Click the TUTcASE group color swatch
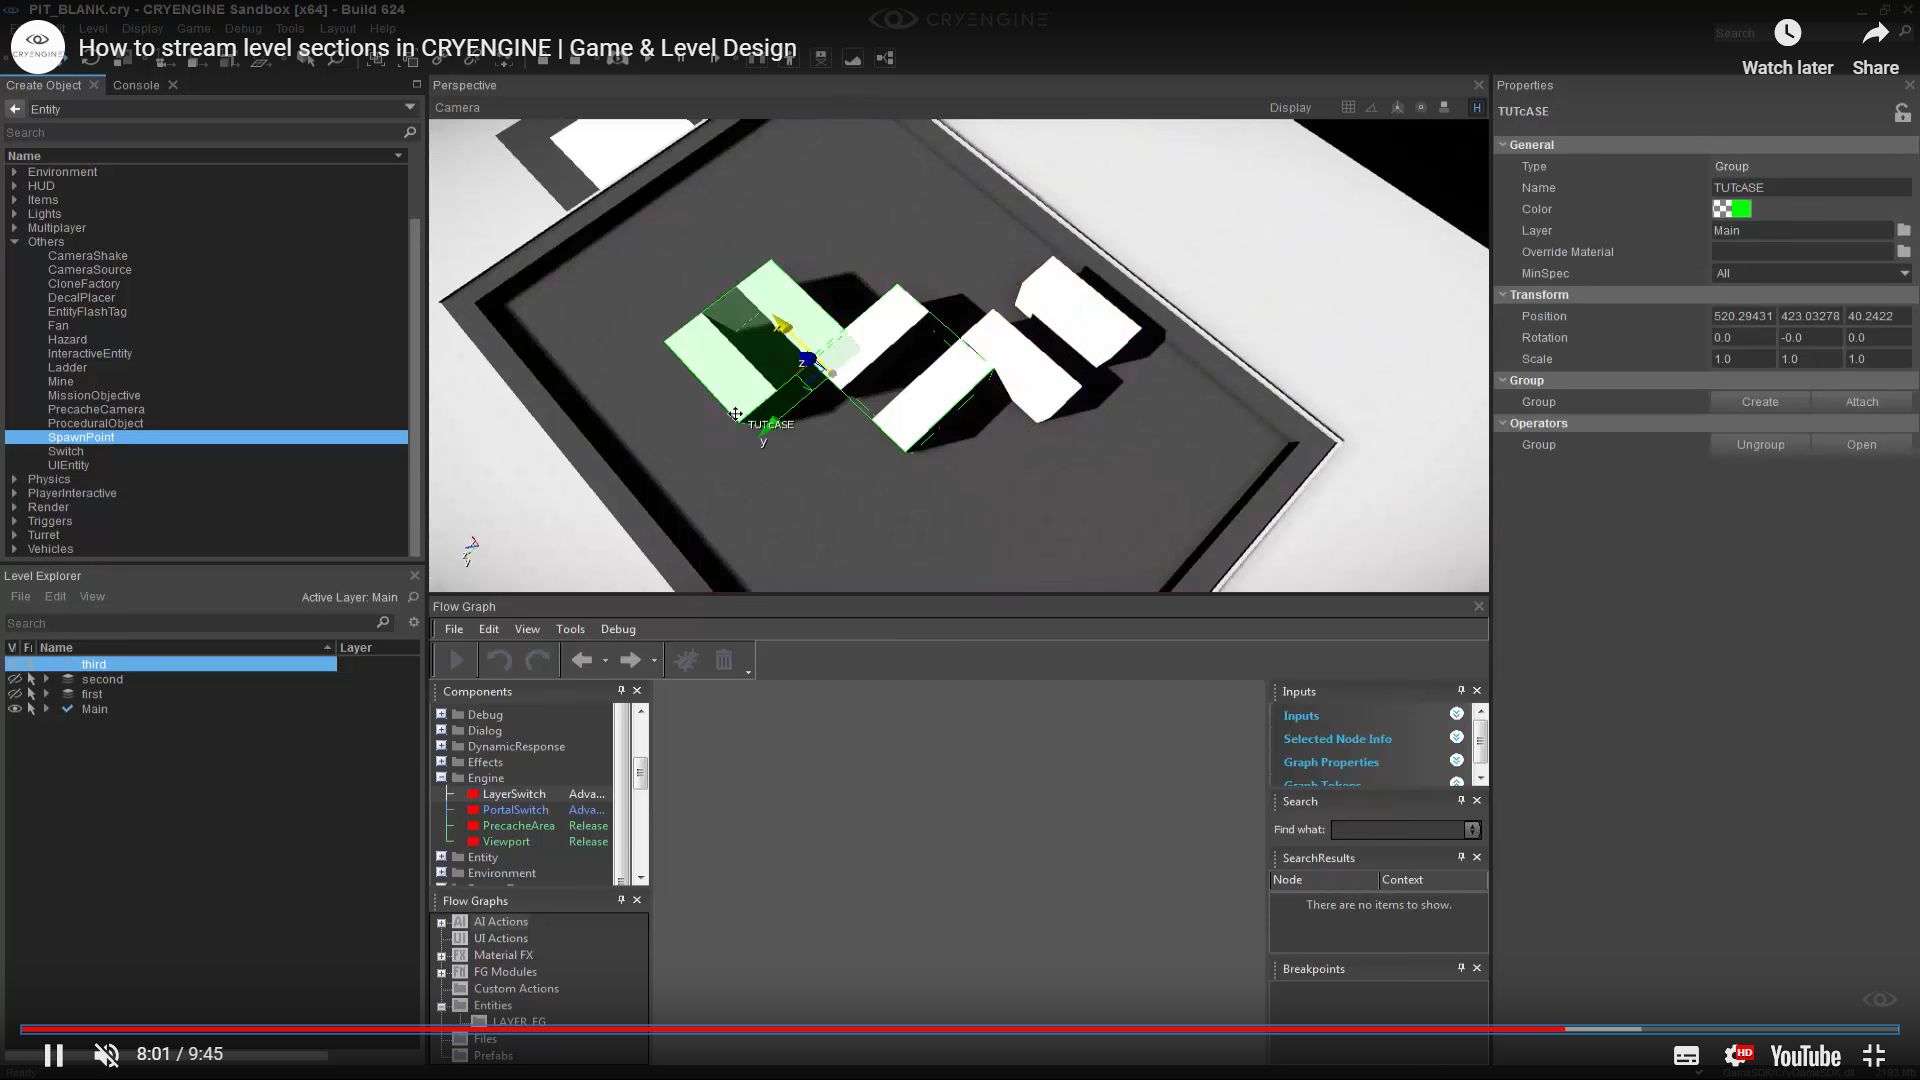 click(1730, 208)
